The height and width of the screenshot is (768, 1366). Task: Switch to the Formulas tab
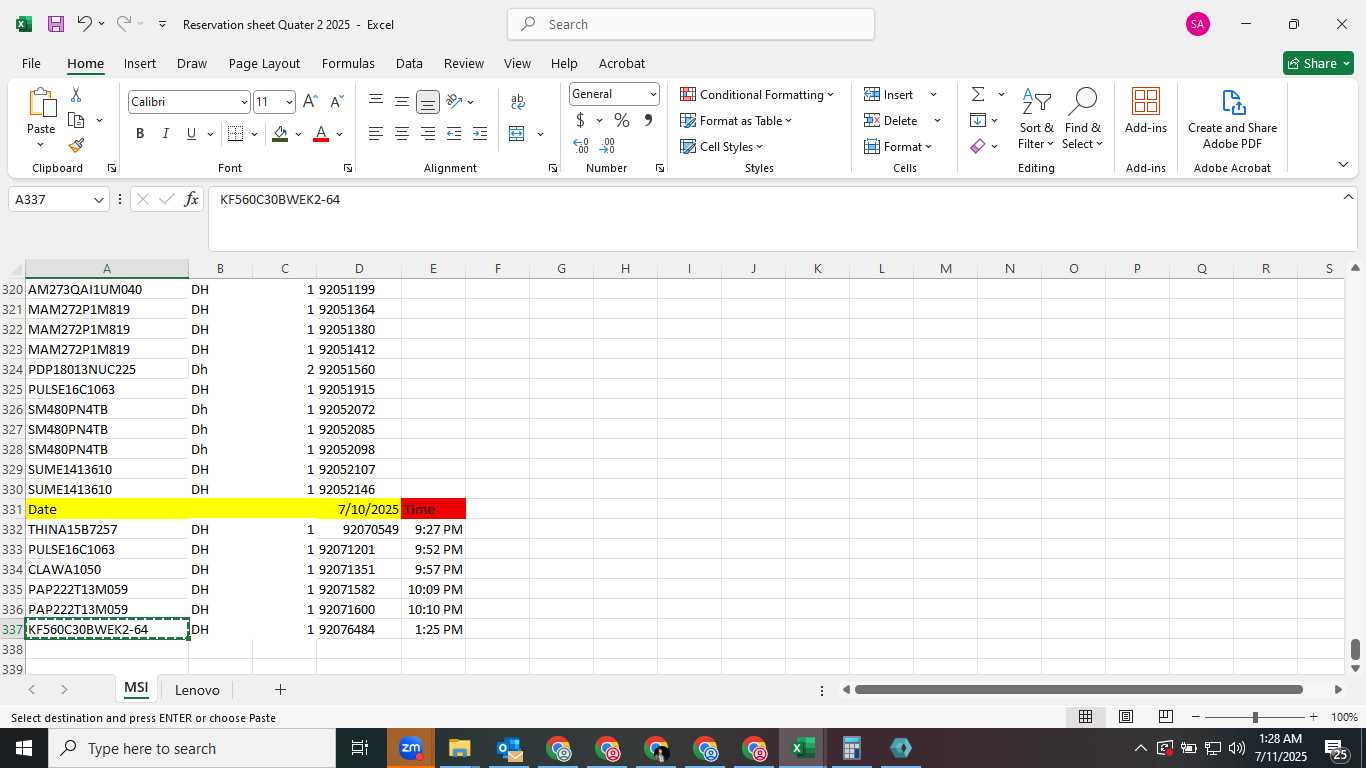(x=348, y=63)
